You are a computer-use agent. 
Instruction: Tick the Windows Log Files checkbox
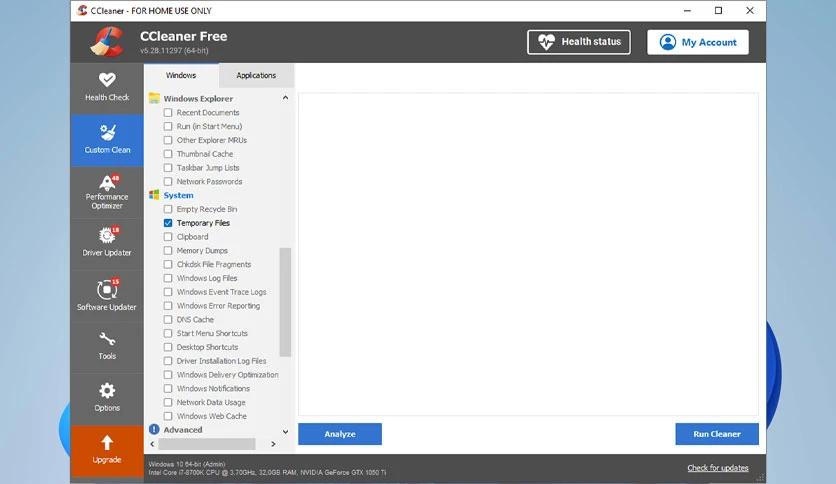168,278
